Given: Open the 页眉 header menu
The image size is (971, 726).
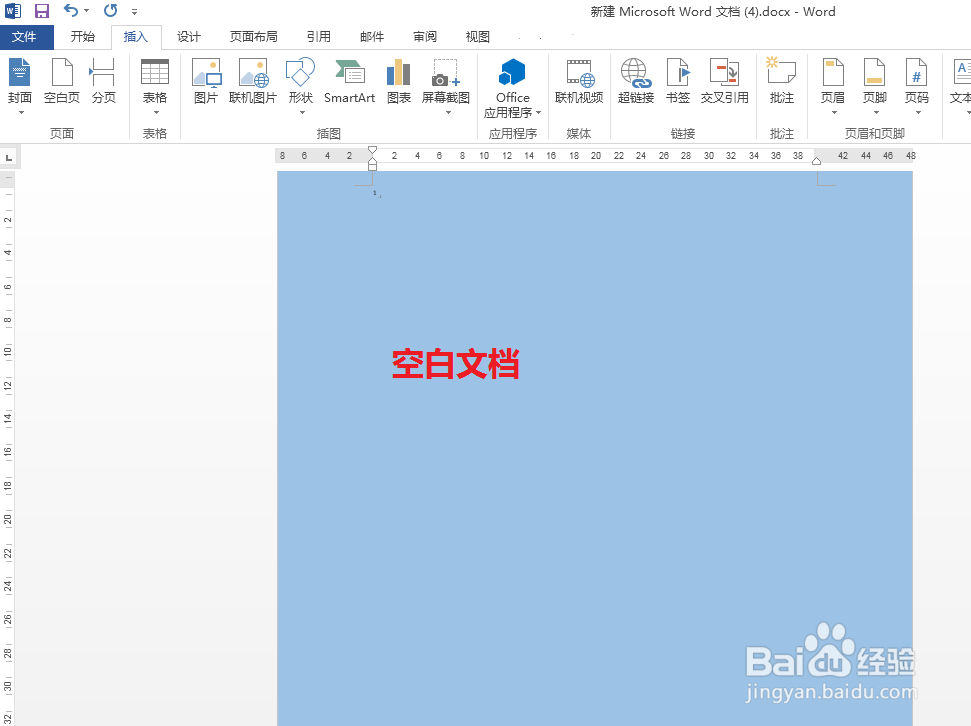Looking at the screenshot, I should 833,86.
